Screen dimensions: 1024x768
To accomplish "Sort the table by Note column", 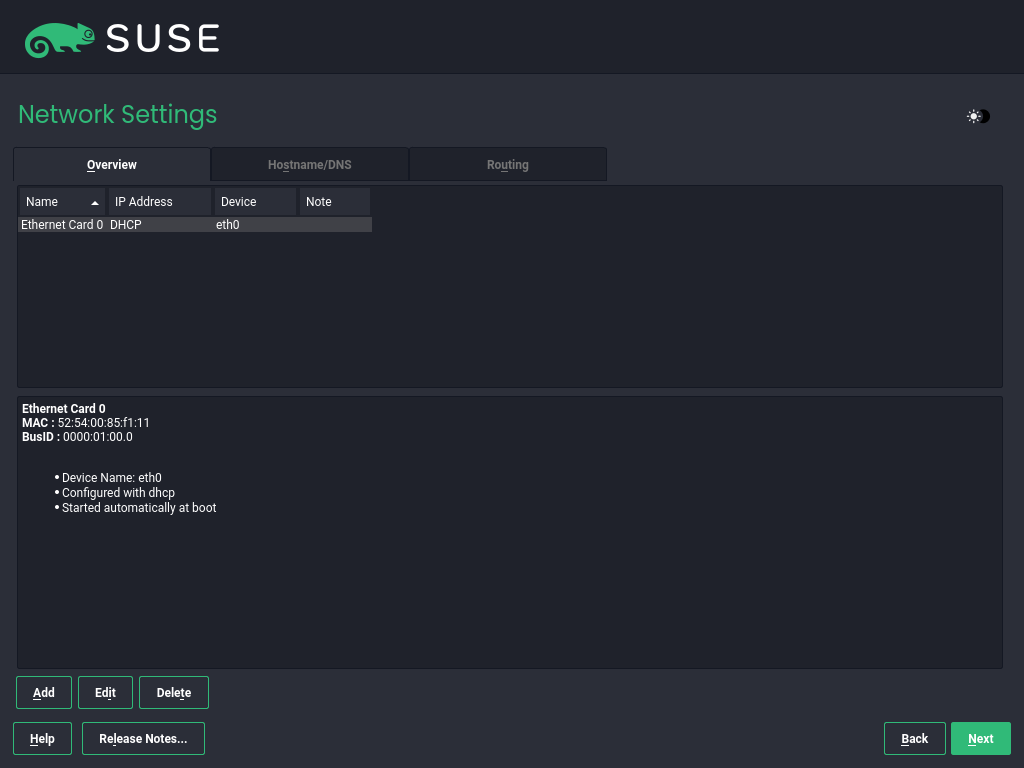I will point(320,201).
